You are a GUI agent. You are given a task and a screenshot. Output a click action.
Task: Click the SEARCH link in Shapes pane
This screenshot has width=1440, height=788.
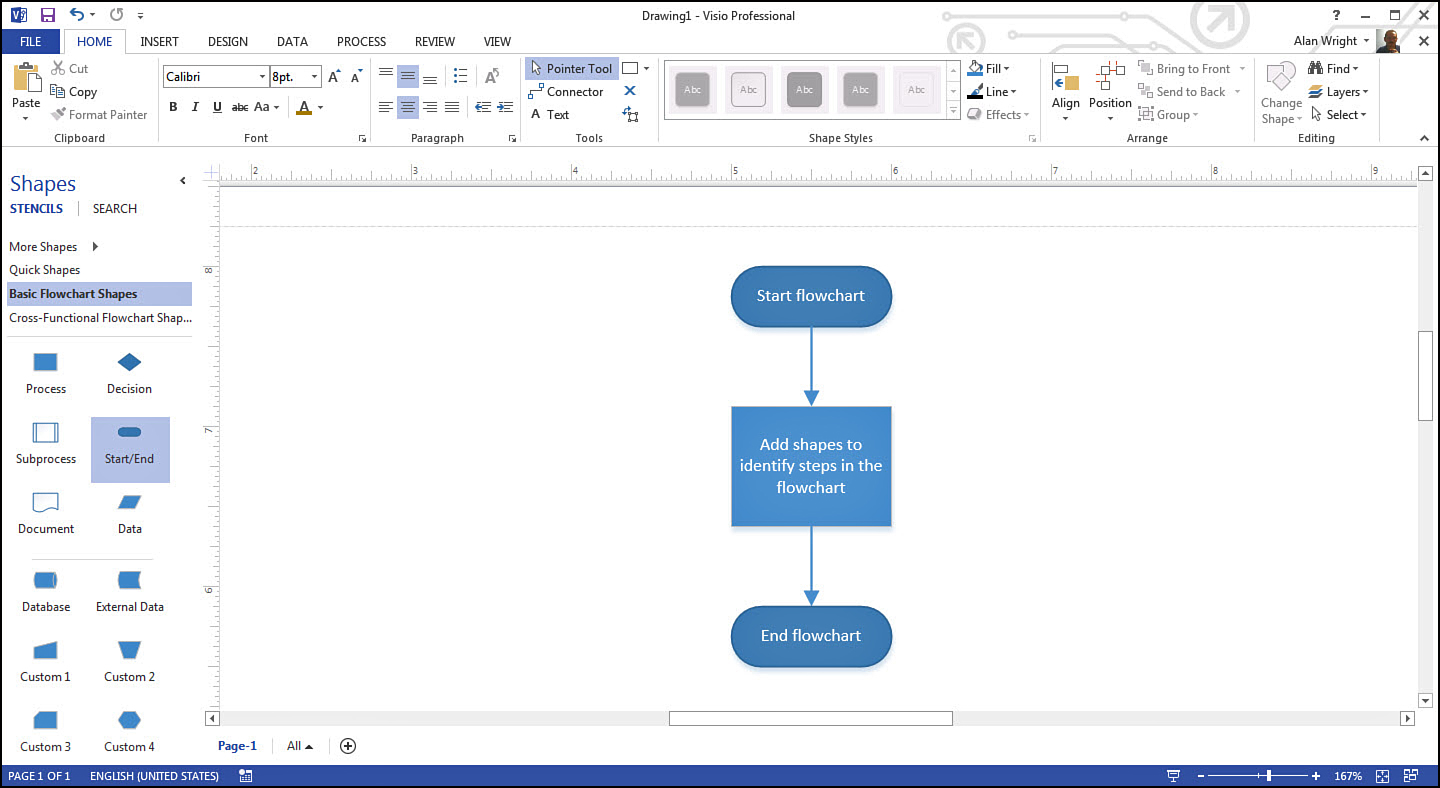click(115, 209)
